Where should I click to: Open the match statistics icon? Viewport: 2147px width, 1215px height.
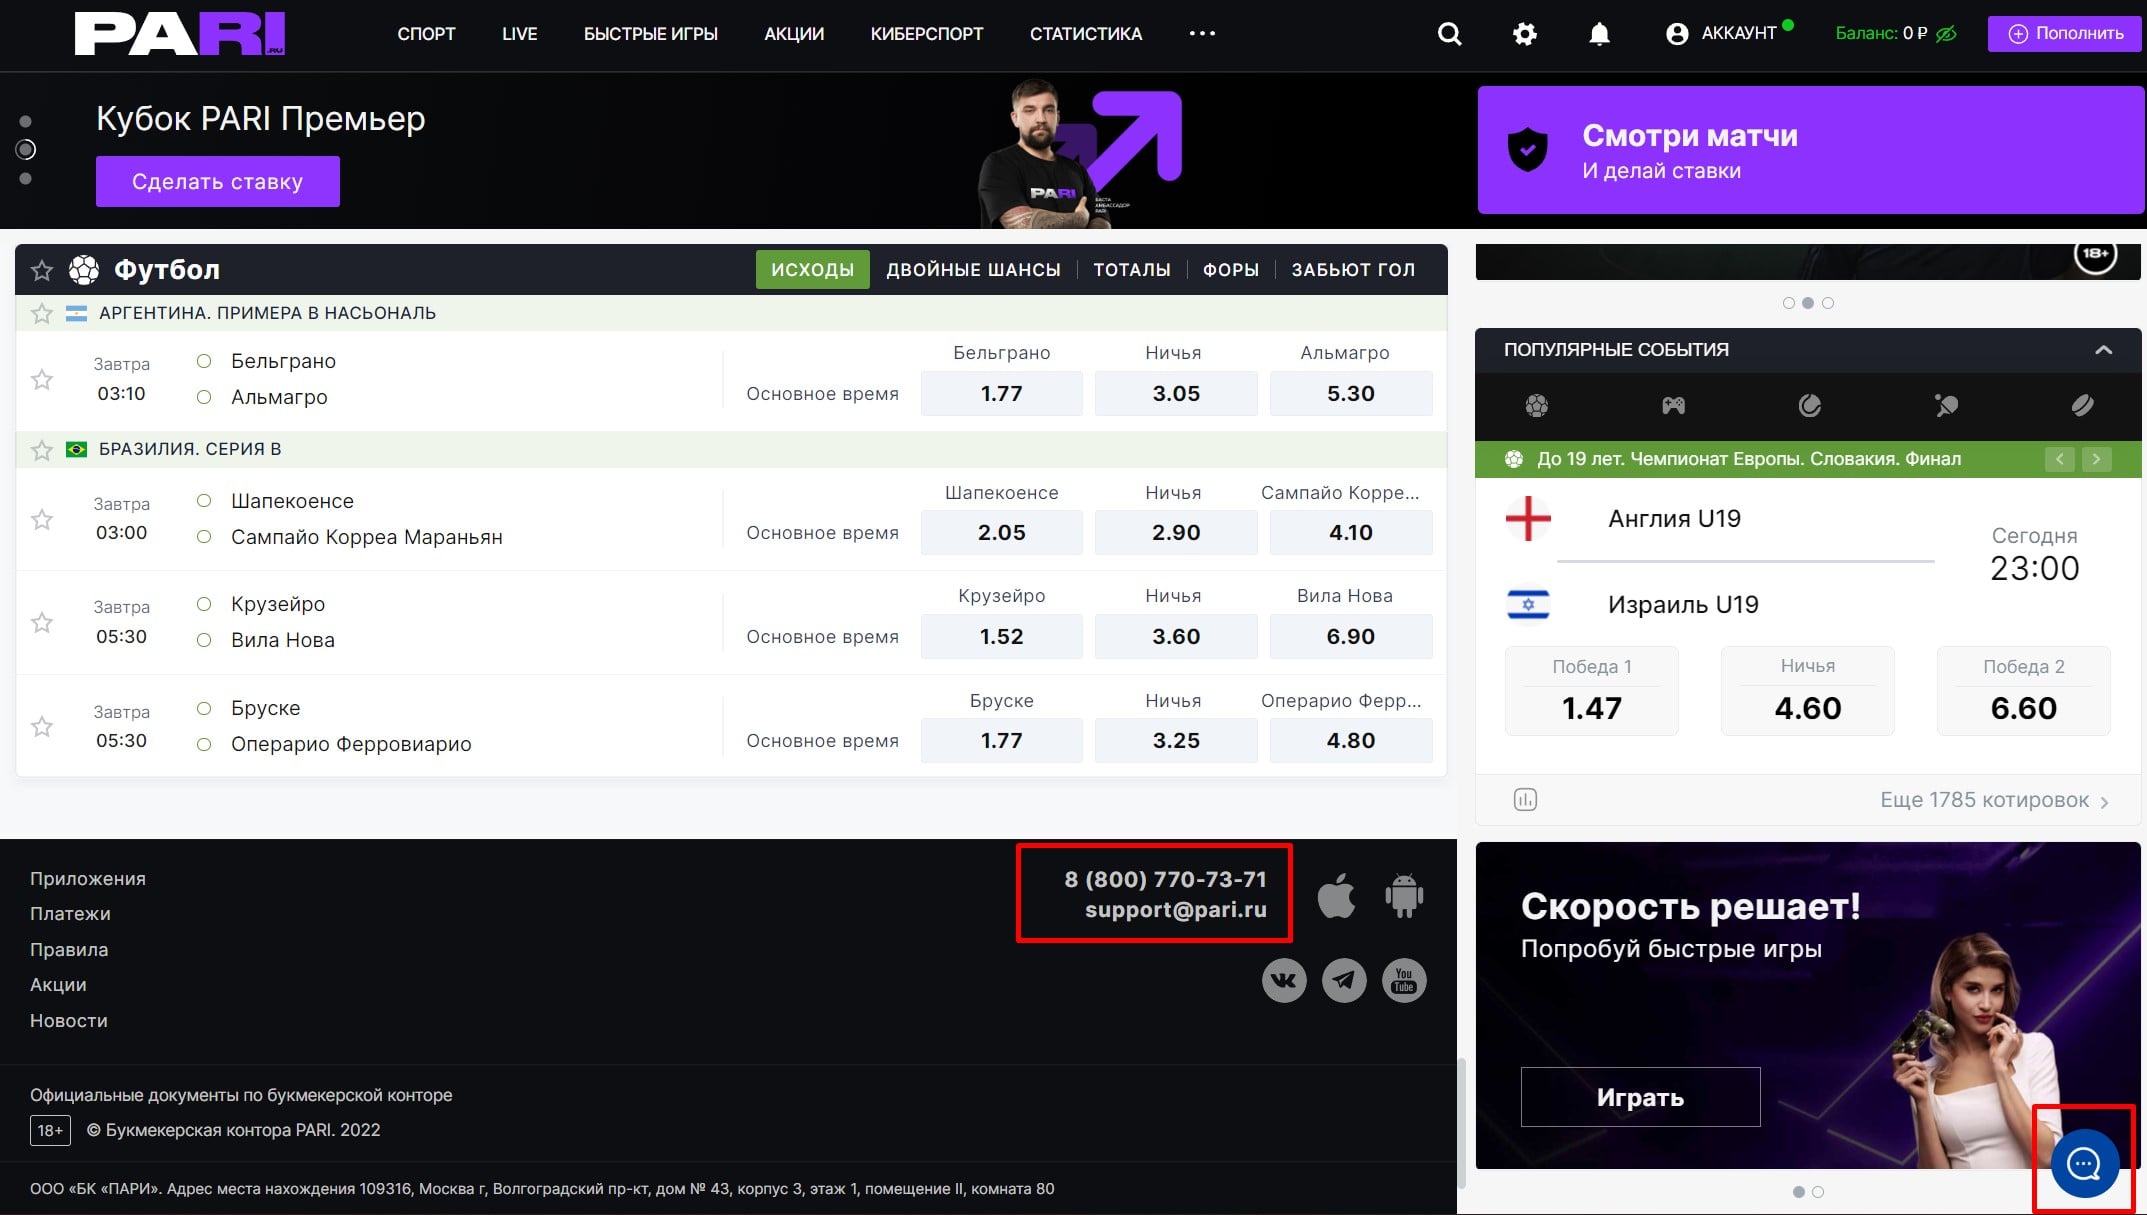(x=1525, y=799)
